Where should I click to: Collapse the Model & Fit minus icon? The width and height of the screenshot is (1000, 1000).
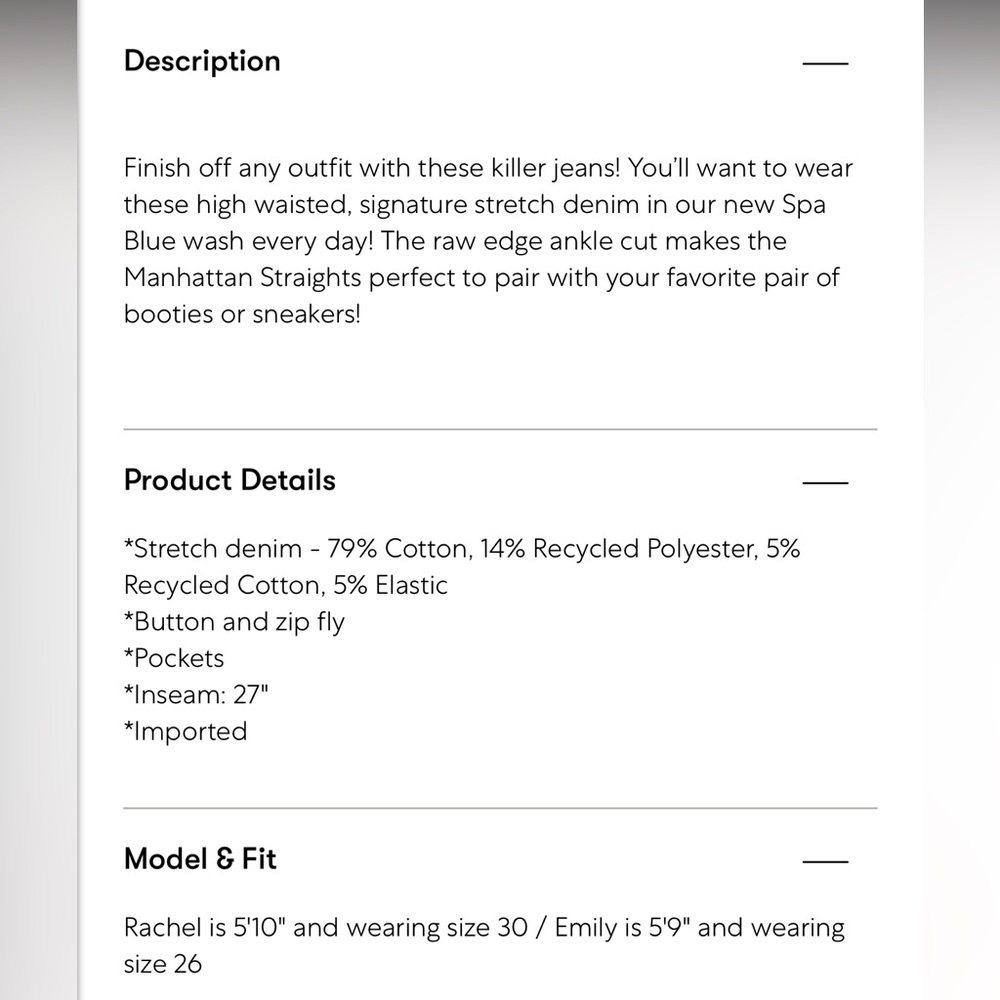(825, 861)
